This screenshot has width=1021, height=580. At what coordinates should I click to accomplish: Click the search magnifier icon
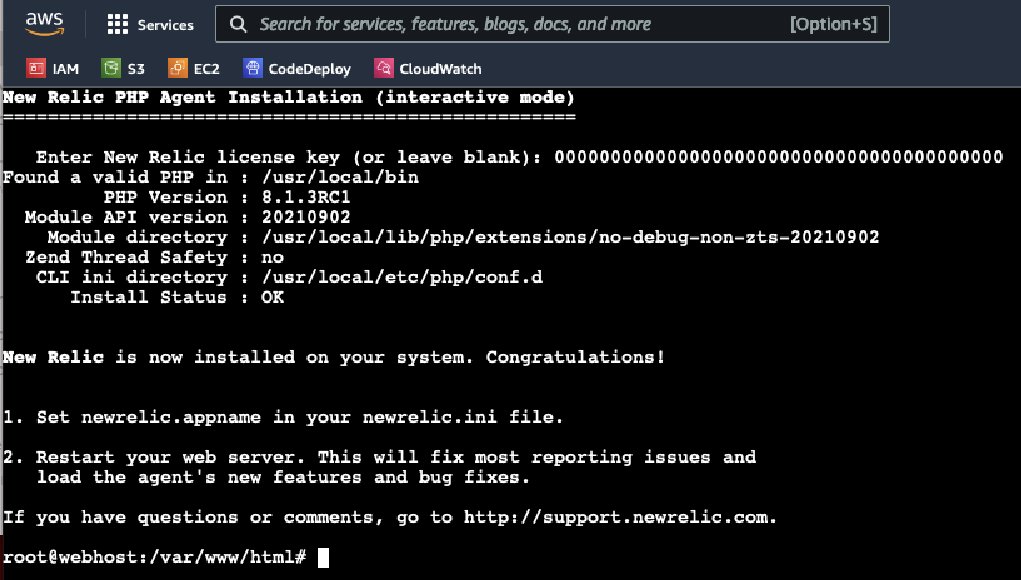(x=238, y=24)
